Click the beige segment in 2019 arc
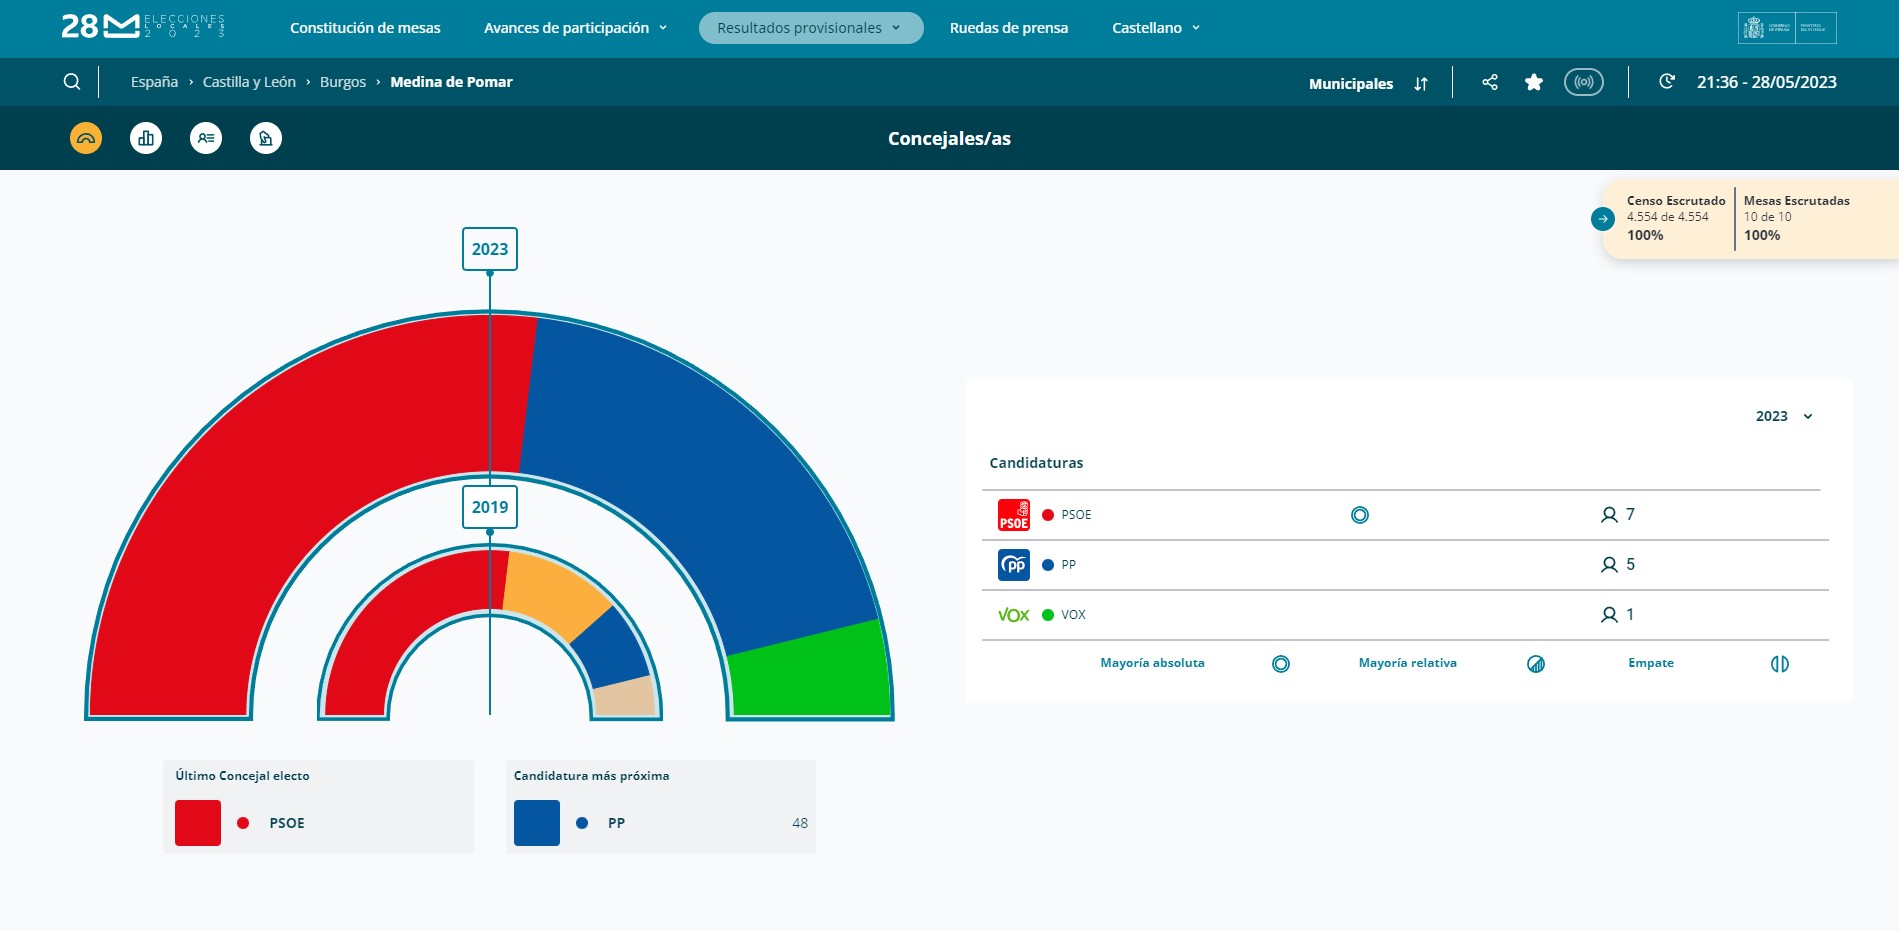This screenshot has height=931, width=1899. [625, 697]
